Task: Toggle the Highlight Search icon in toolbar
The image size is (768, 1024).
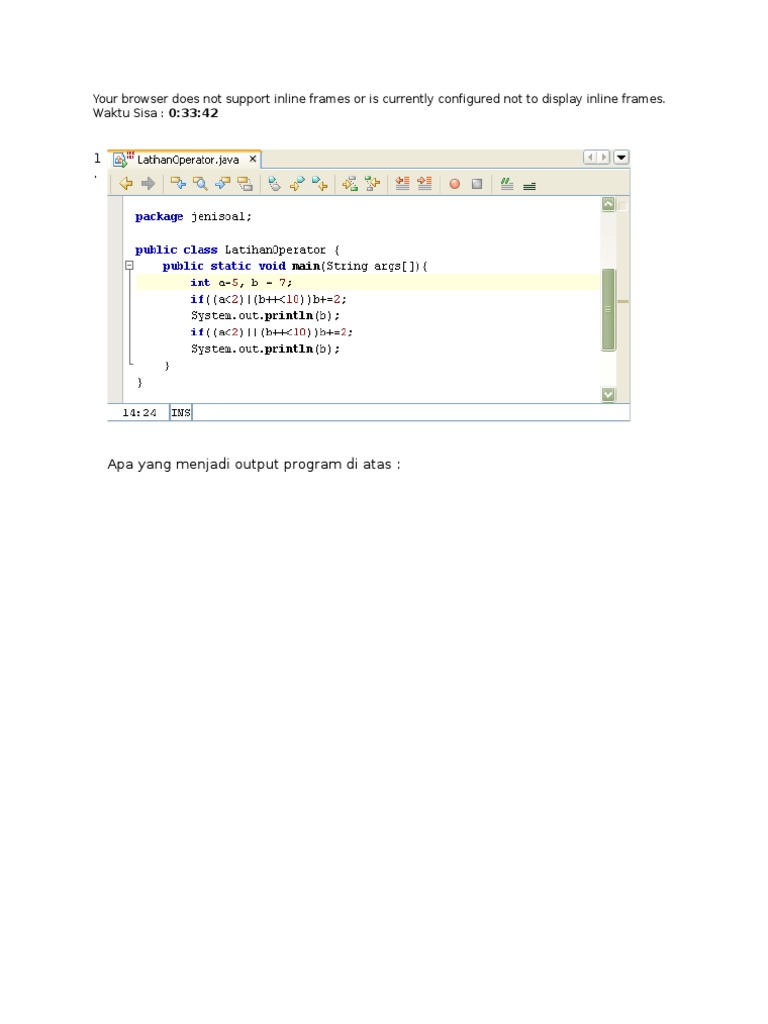Action: pyautogui.click(x=244, y=183)
